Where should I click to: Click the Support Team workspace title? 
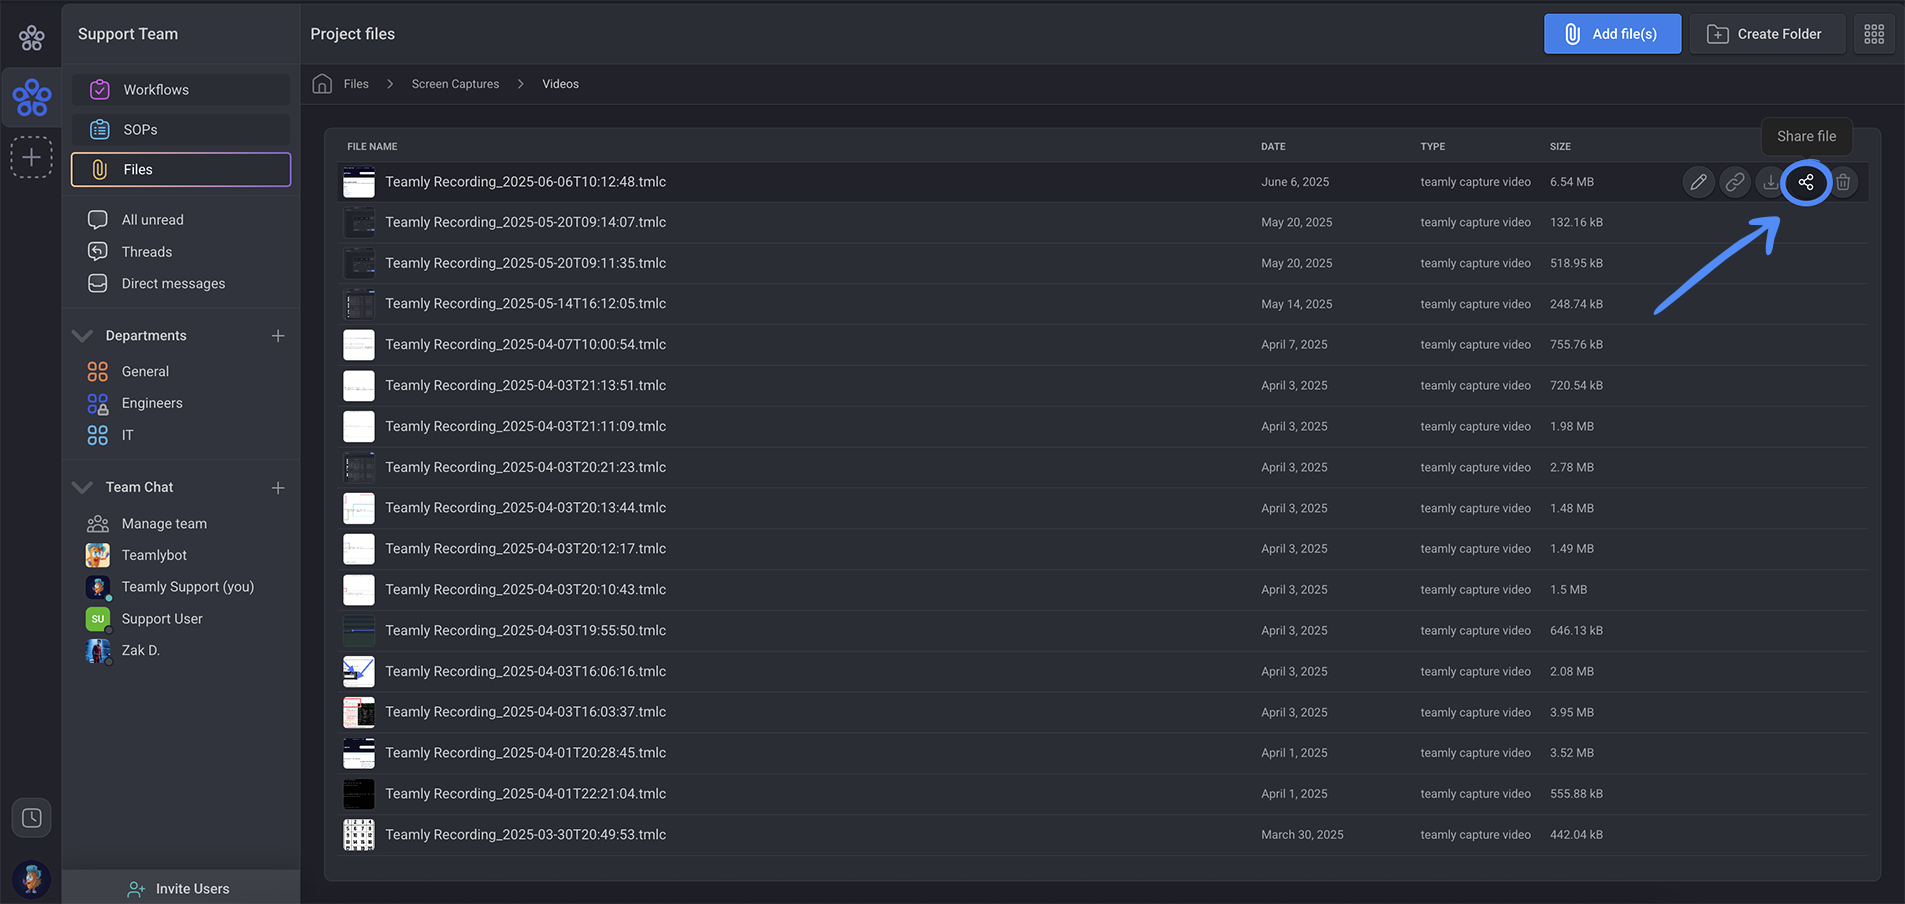128,34
